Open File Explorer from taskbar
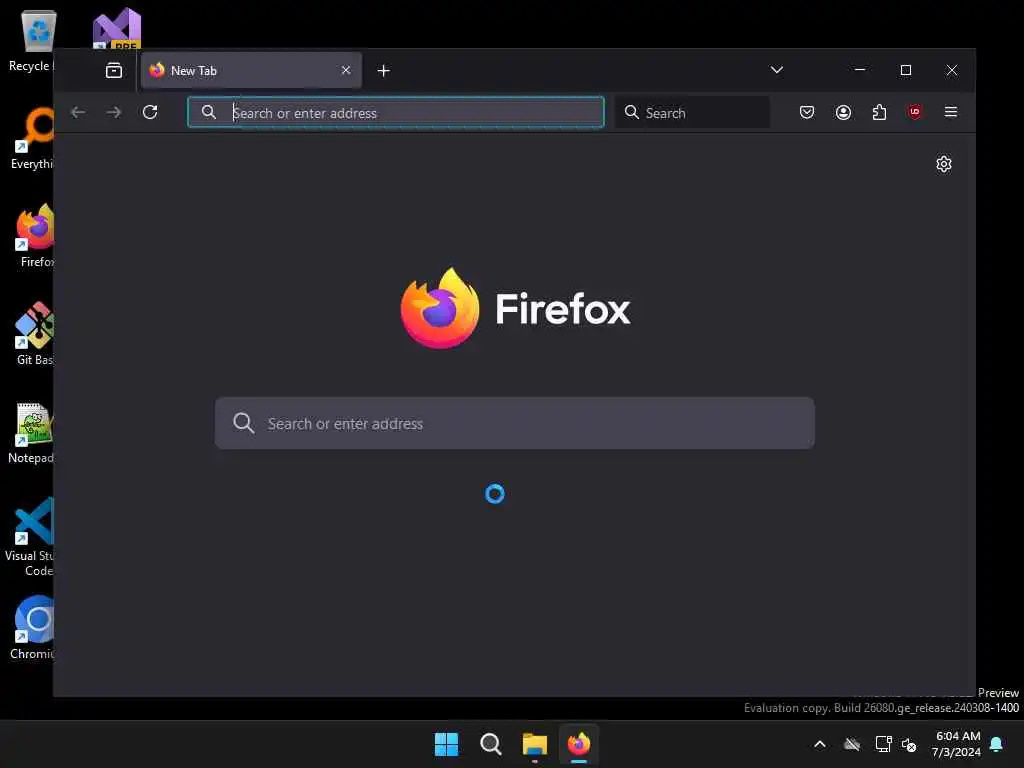Image resolution: width=1024 pixels, height=768 pixels. click(535, 744)
